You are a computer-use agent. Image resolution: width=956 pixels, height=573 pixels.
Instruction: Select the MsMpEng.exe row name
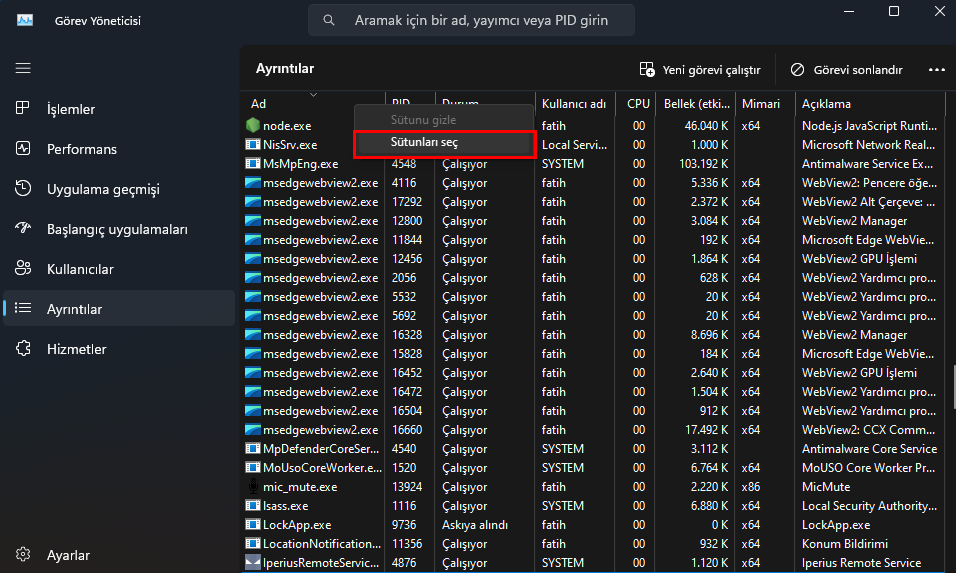301,163
